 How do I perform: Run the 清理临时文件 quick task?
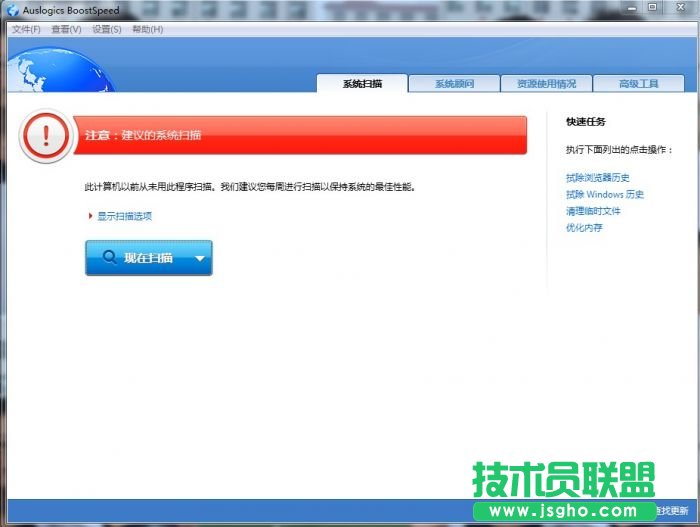pyautogui.click(x=593, y=211)
